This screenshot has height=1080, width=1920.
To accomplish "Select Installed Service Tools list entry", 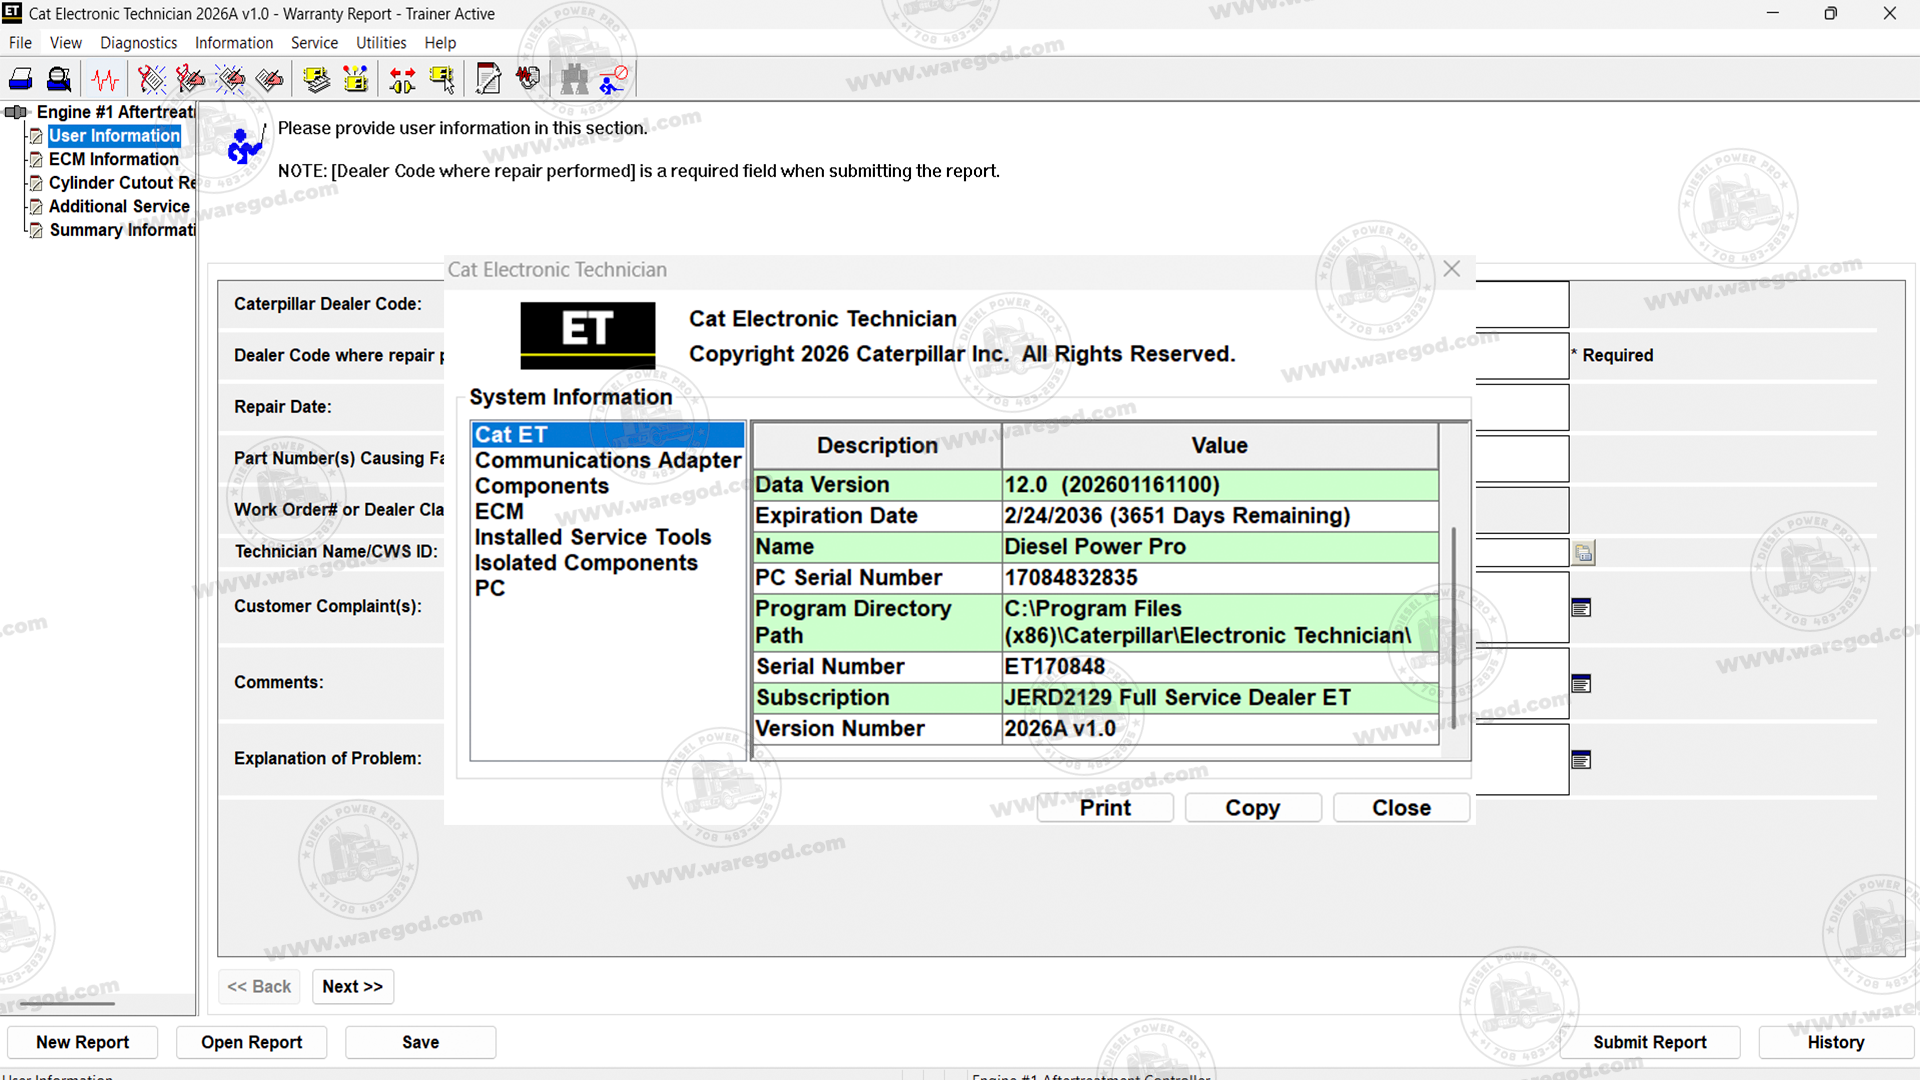I will (x=592, y=537).
